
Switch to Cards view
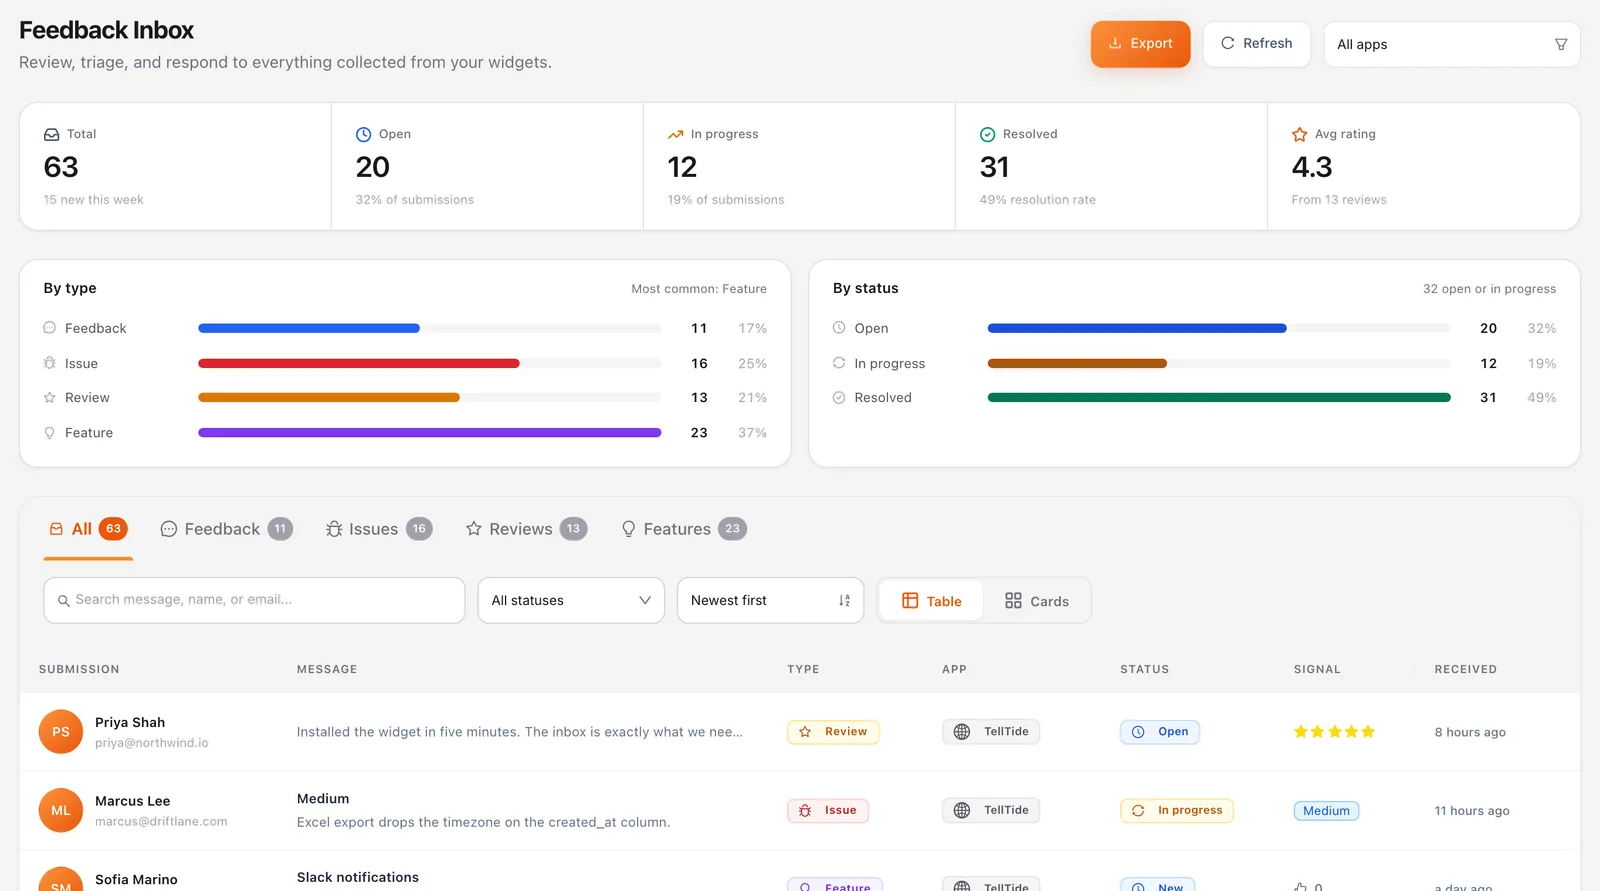[1036, 601]
